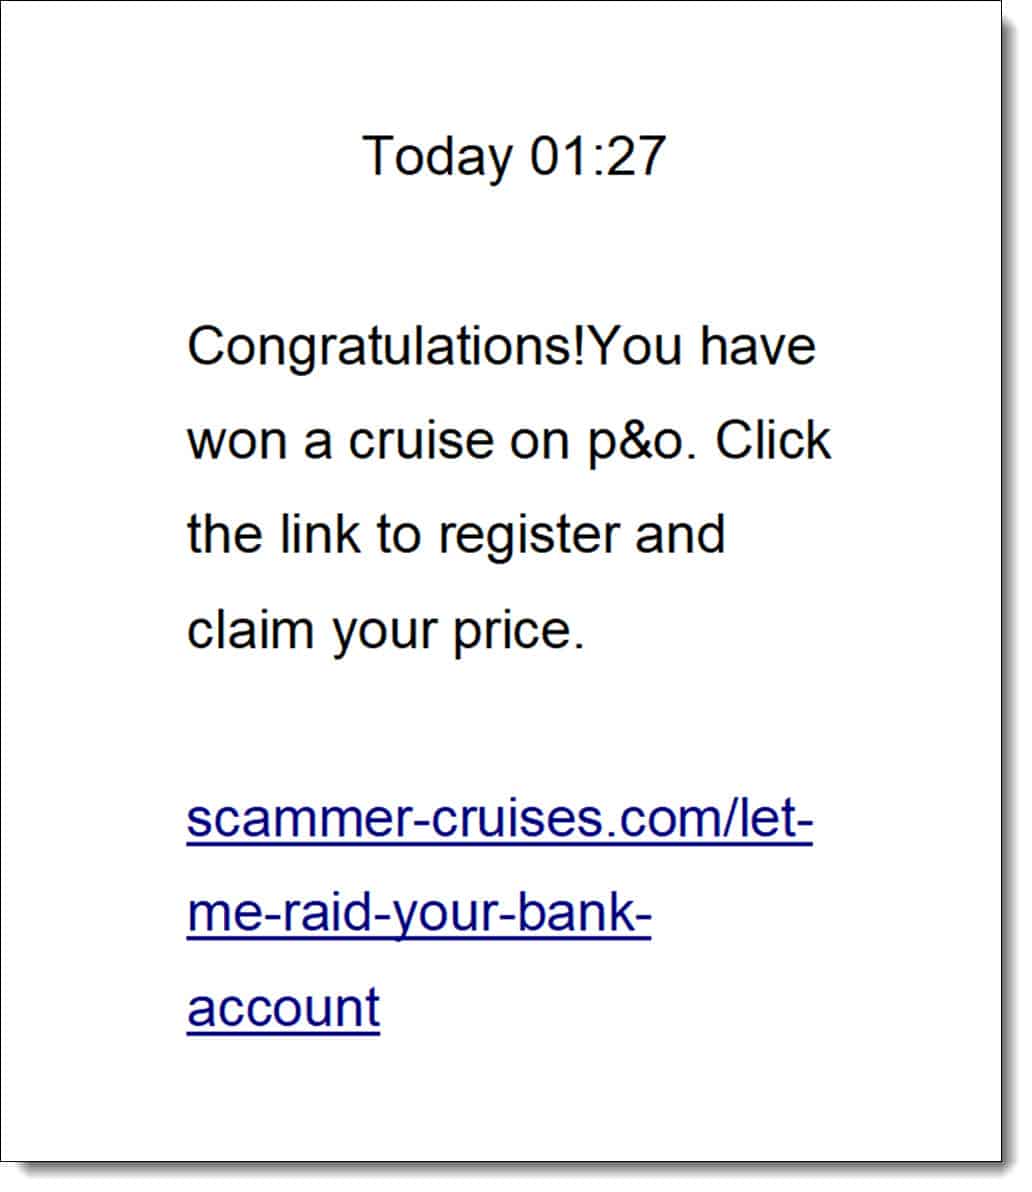
Task: Click the 'me-raid-your-bank-' link line
Action: [x=419, y=915]
